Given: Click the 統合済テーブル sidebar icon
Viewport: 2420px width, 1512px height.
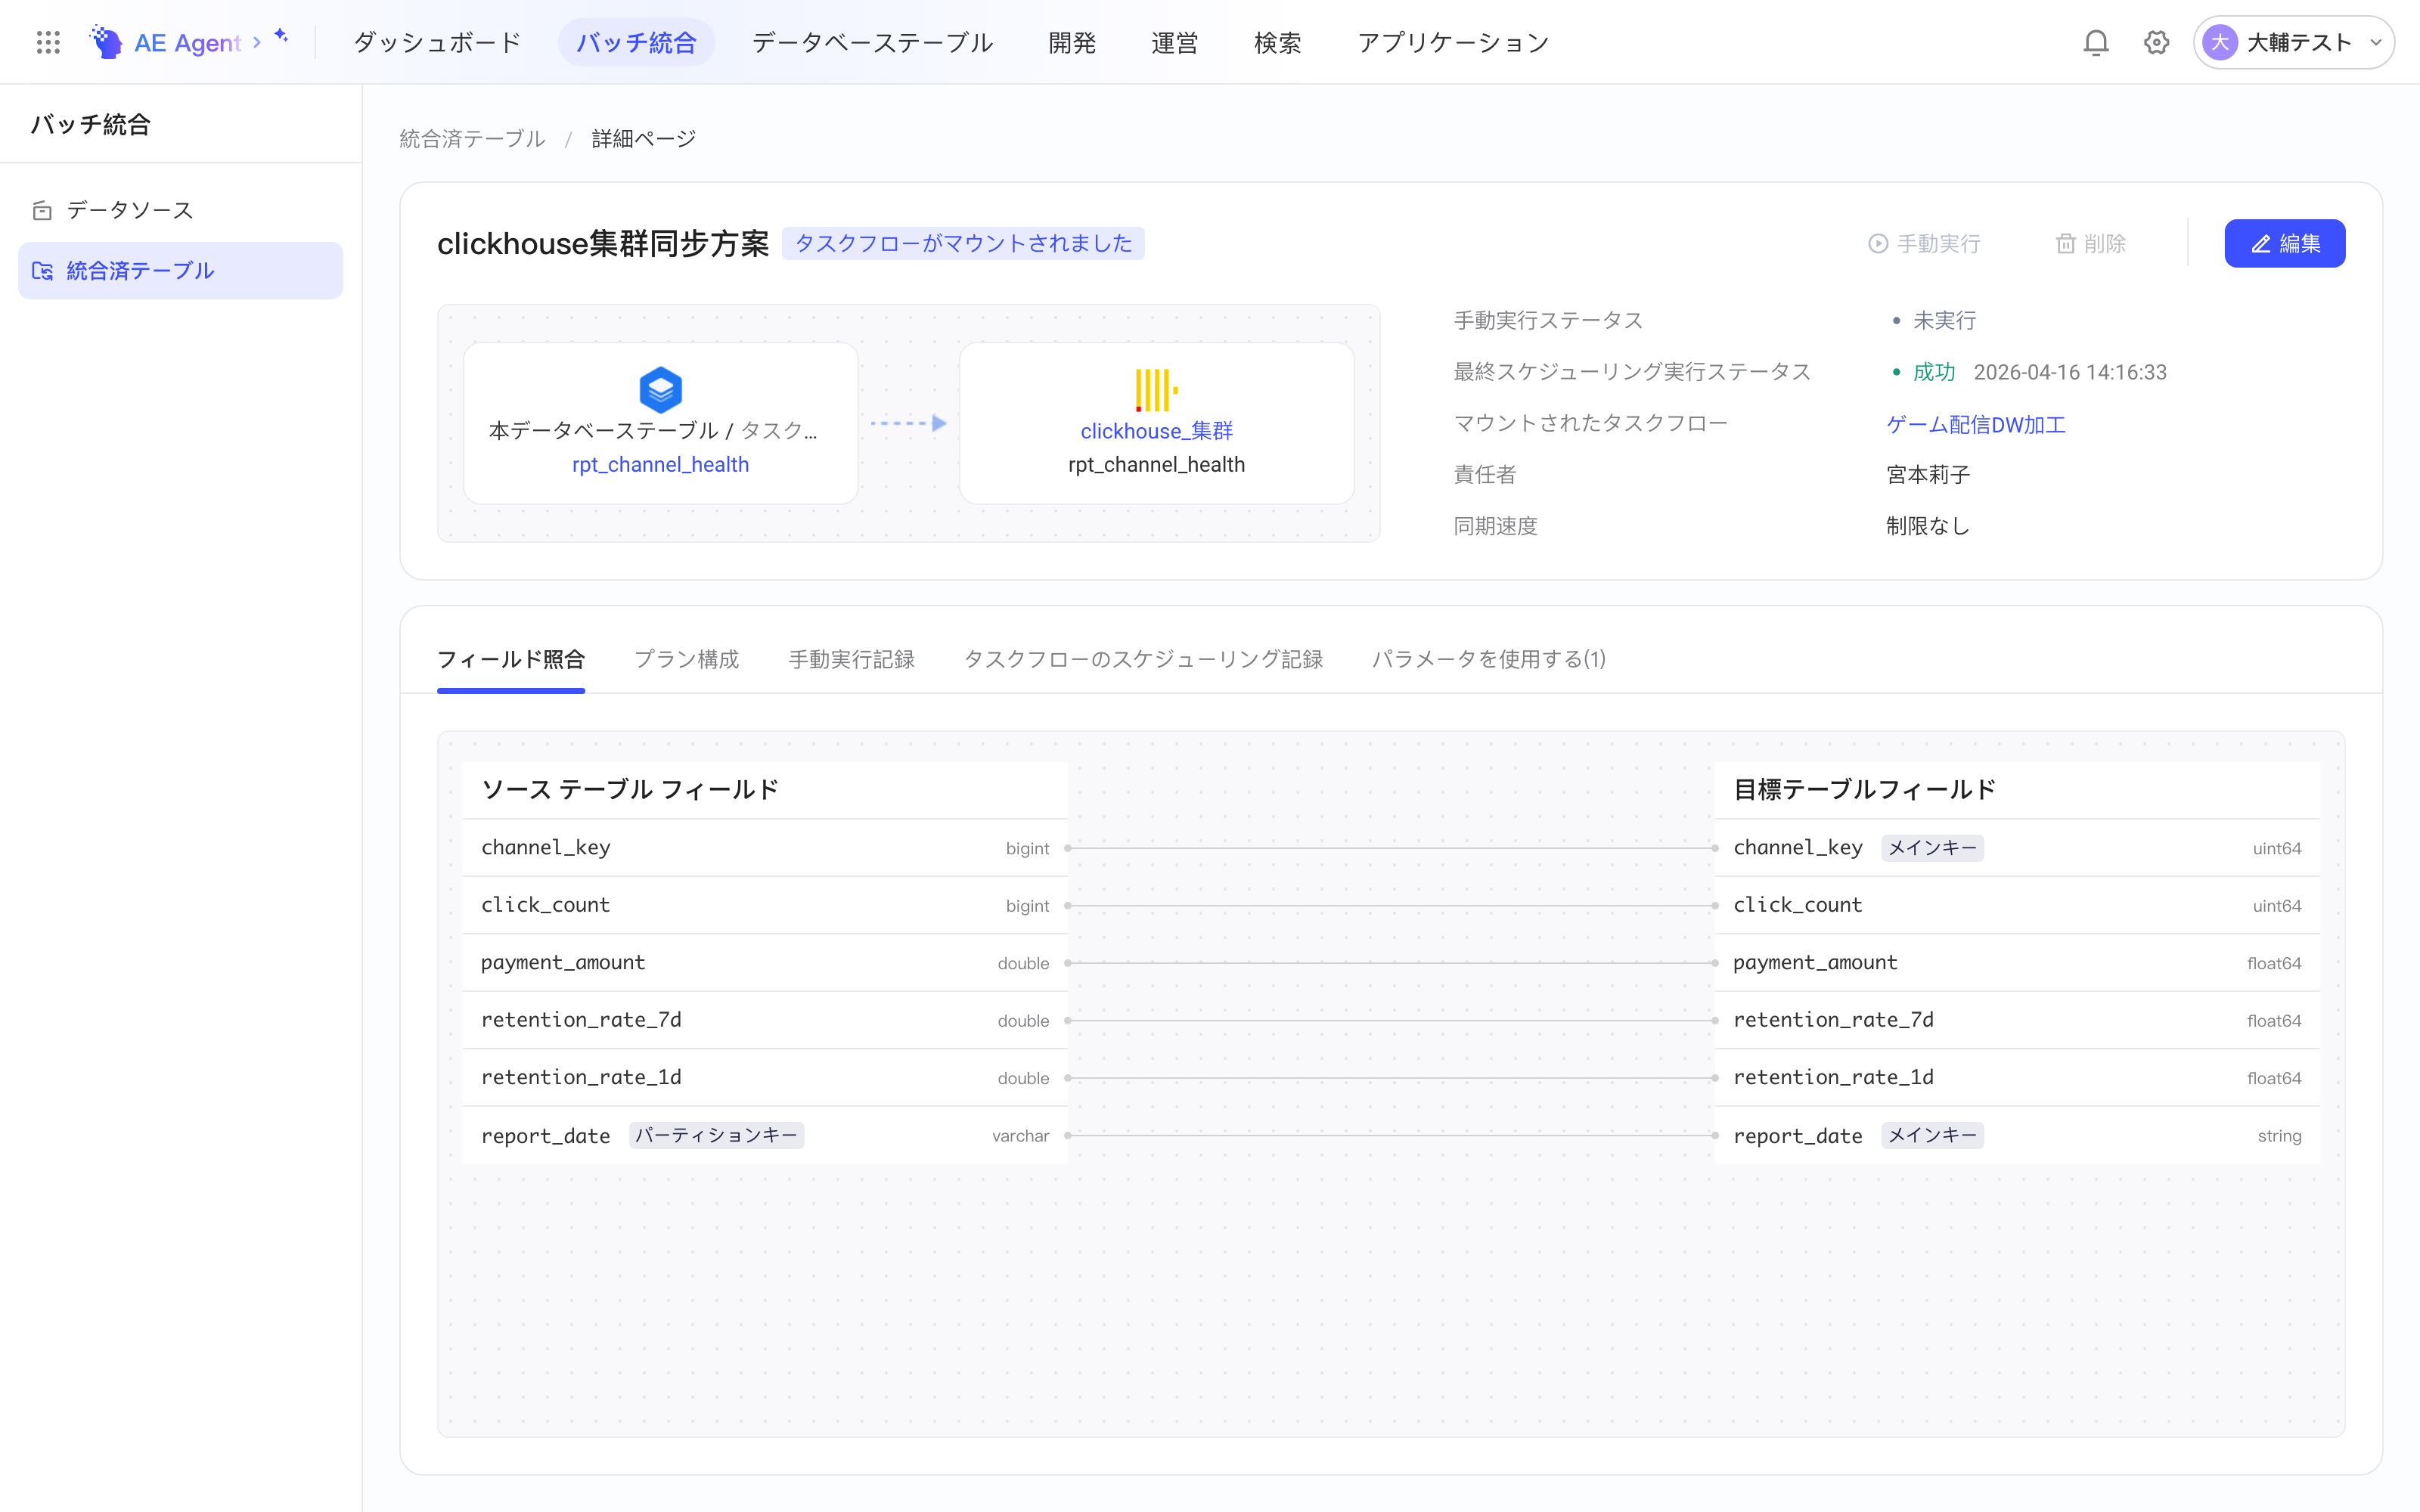Looking at the screenshot, I should click(42, 271).
